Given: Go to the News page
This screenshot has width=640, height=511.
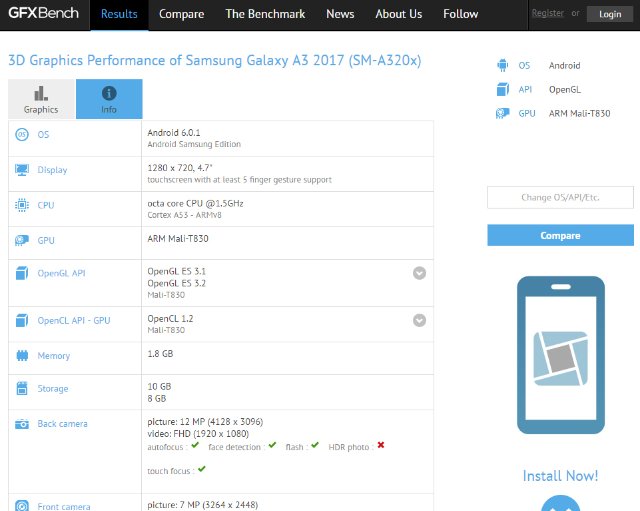Looking at the screenshot, I should tap(340, 14).
